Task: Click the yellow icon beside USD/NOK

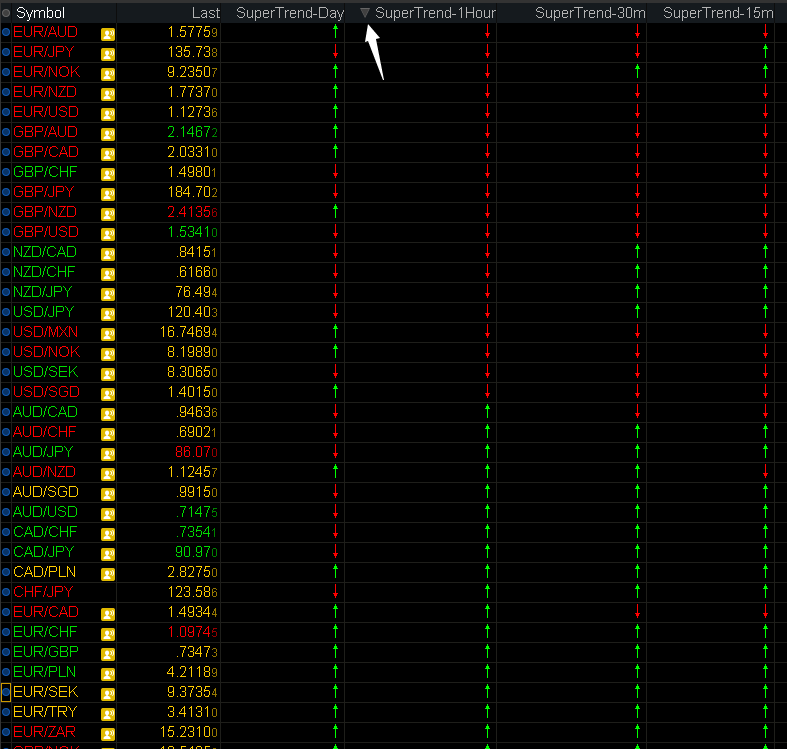Action: pos(108,354)
